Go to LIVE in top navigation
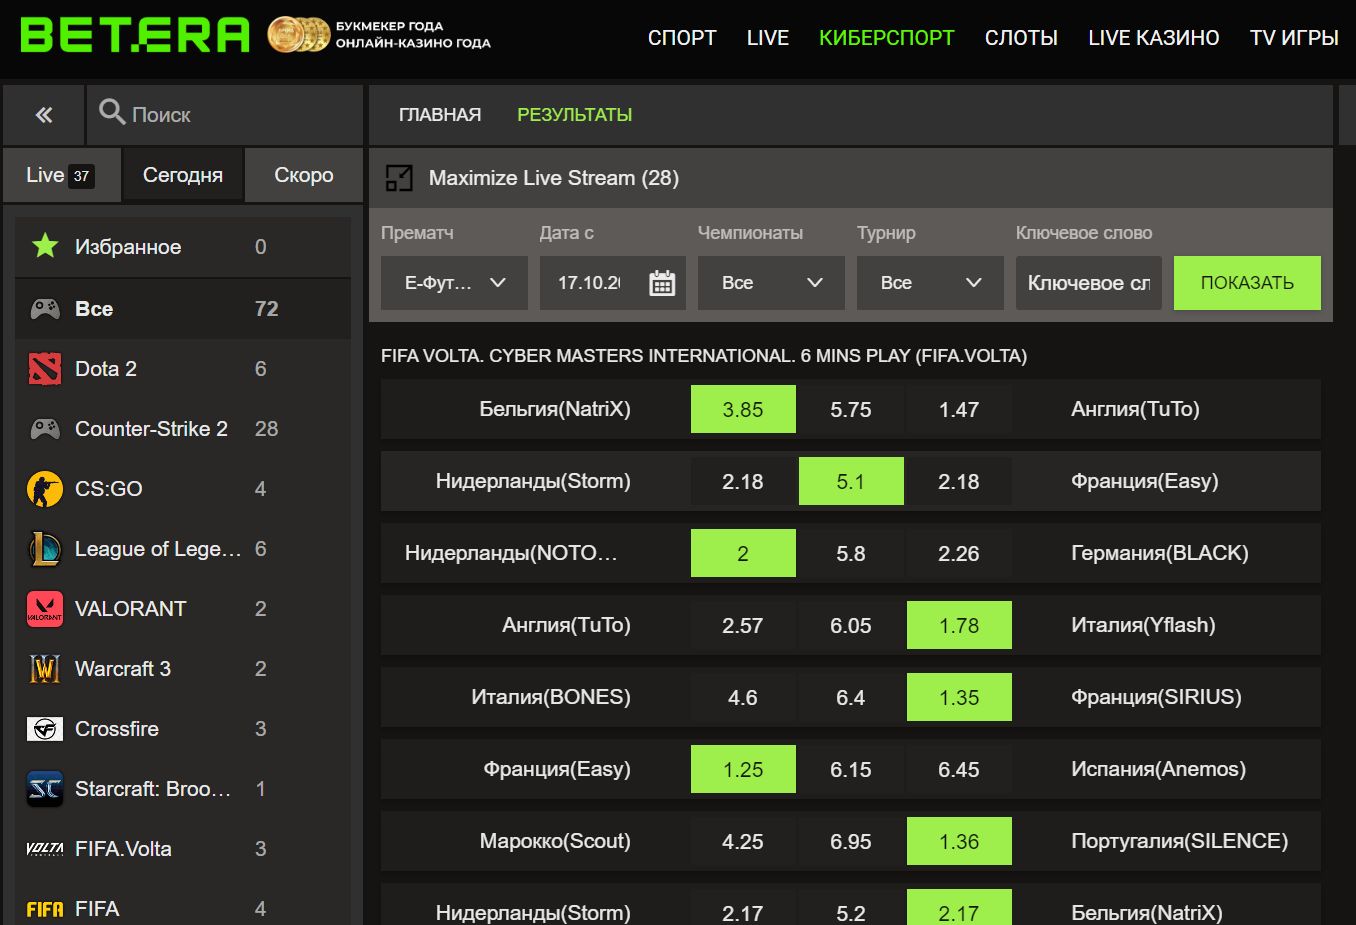Screen dimensions: 1356x925 coord(768,38)
